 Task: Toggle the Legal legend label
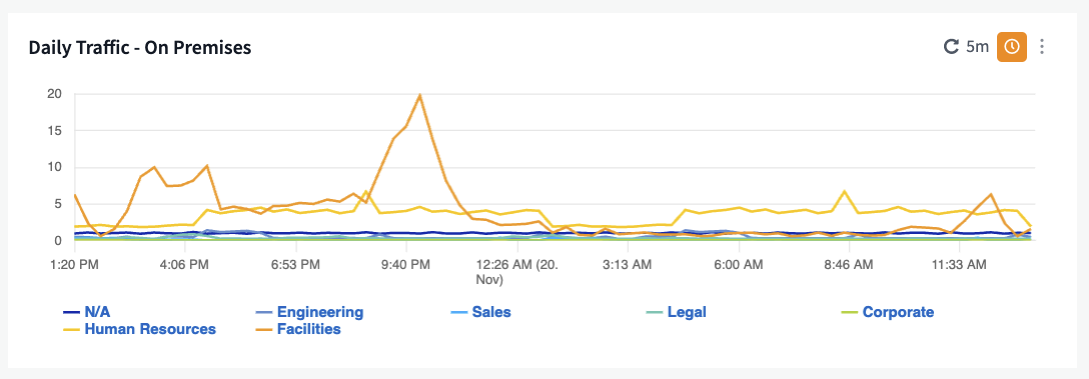[687, 312]
